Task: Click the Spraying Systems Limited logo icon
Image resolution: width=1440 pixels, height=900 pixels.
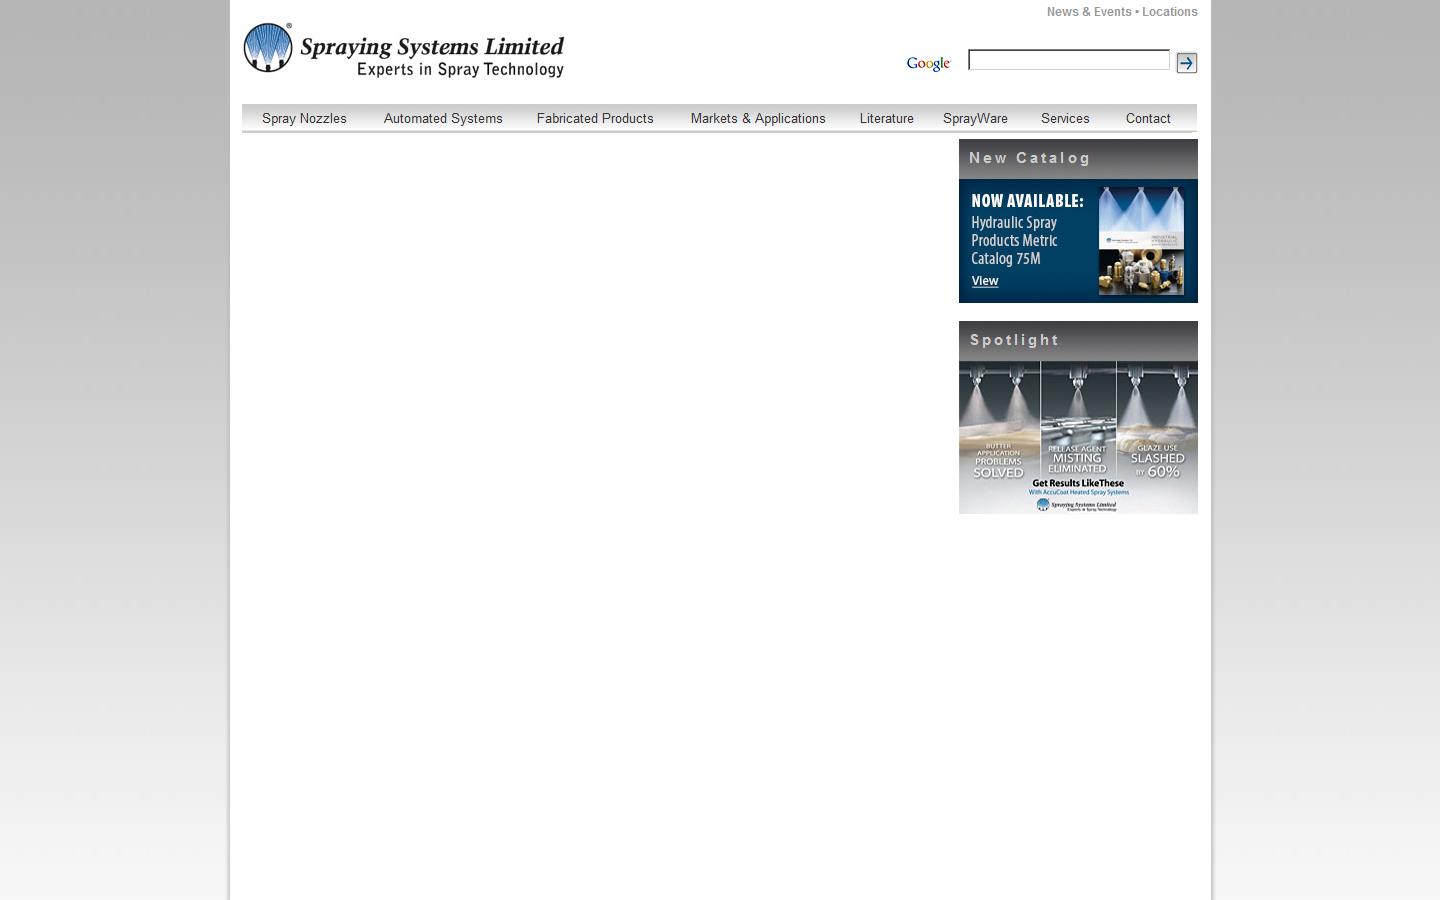Action: pyautogui.click(x=266, y=46)
